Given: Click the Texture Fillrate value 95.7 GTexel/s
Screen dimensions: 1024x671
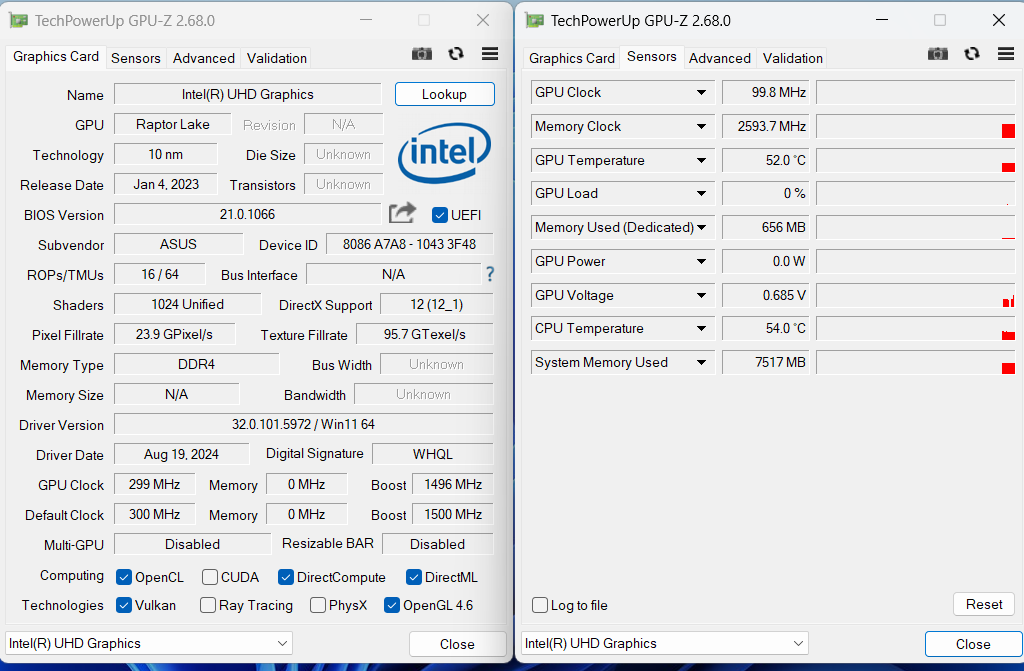Looking at the screenshot, I should click(x=424, y=335).
